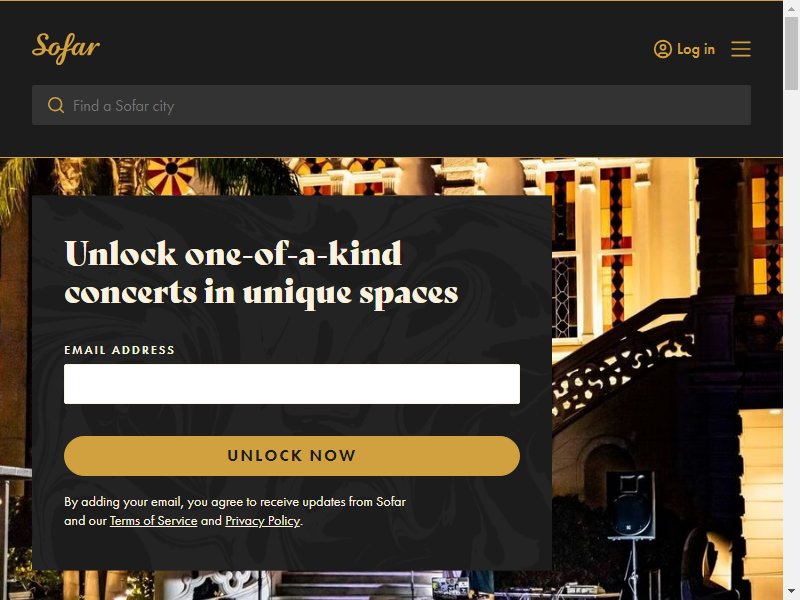Click the Email Address input box
800x600 pixels.
[x=292, y=384]
